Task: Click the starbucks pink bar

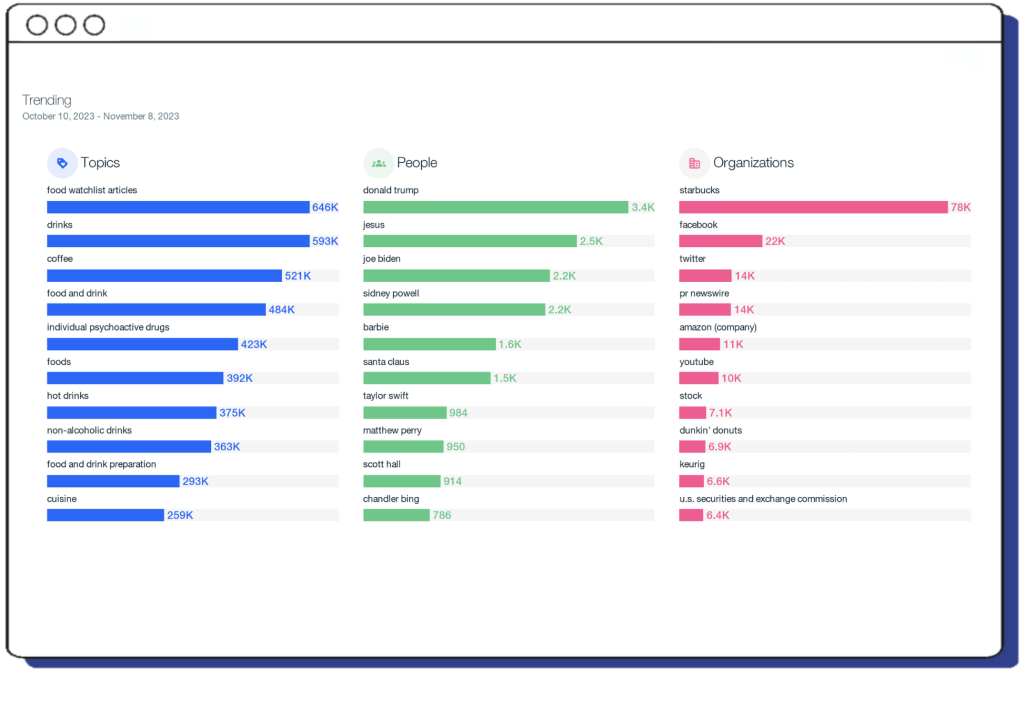Action: click(812, 207)
